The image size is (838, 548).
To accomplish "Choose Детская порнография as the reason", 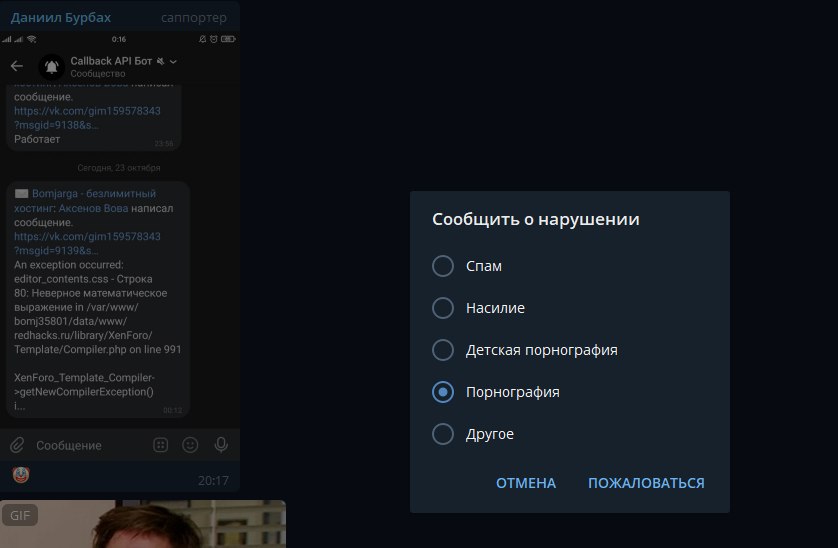I will pos(443,350).
